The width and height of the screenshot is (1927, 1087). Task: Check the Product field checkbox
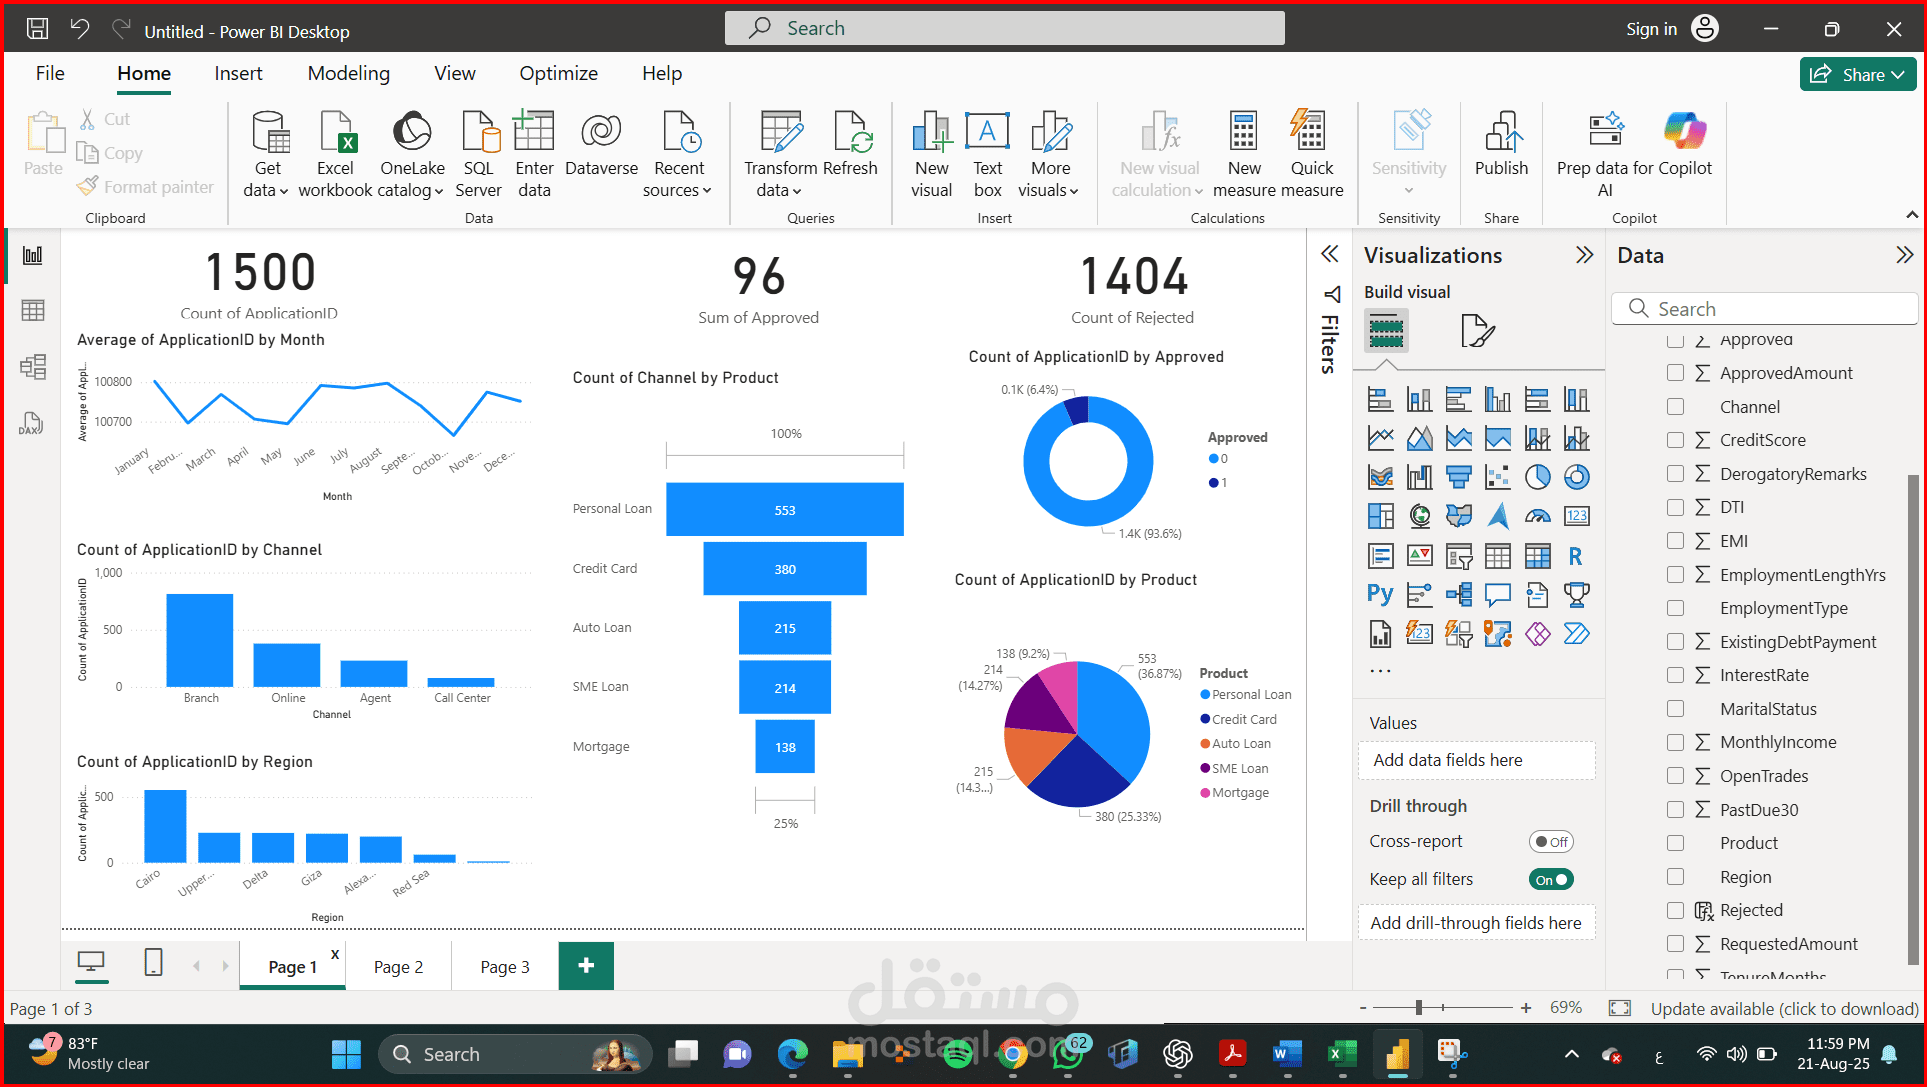1676,843
